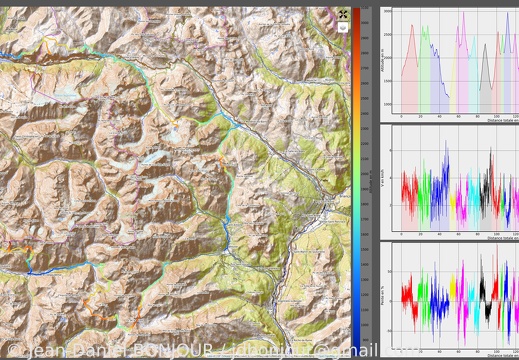Open the map layers control button
The width and height of the screenshot is (519, 360).
click(343, 27)
